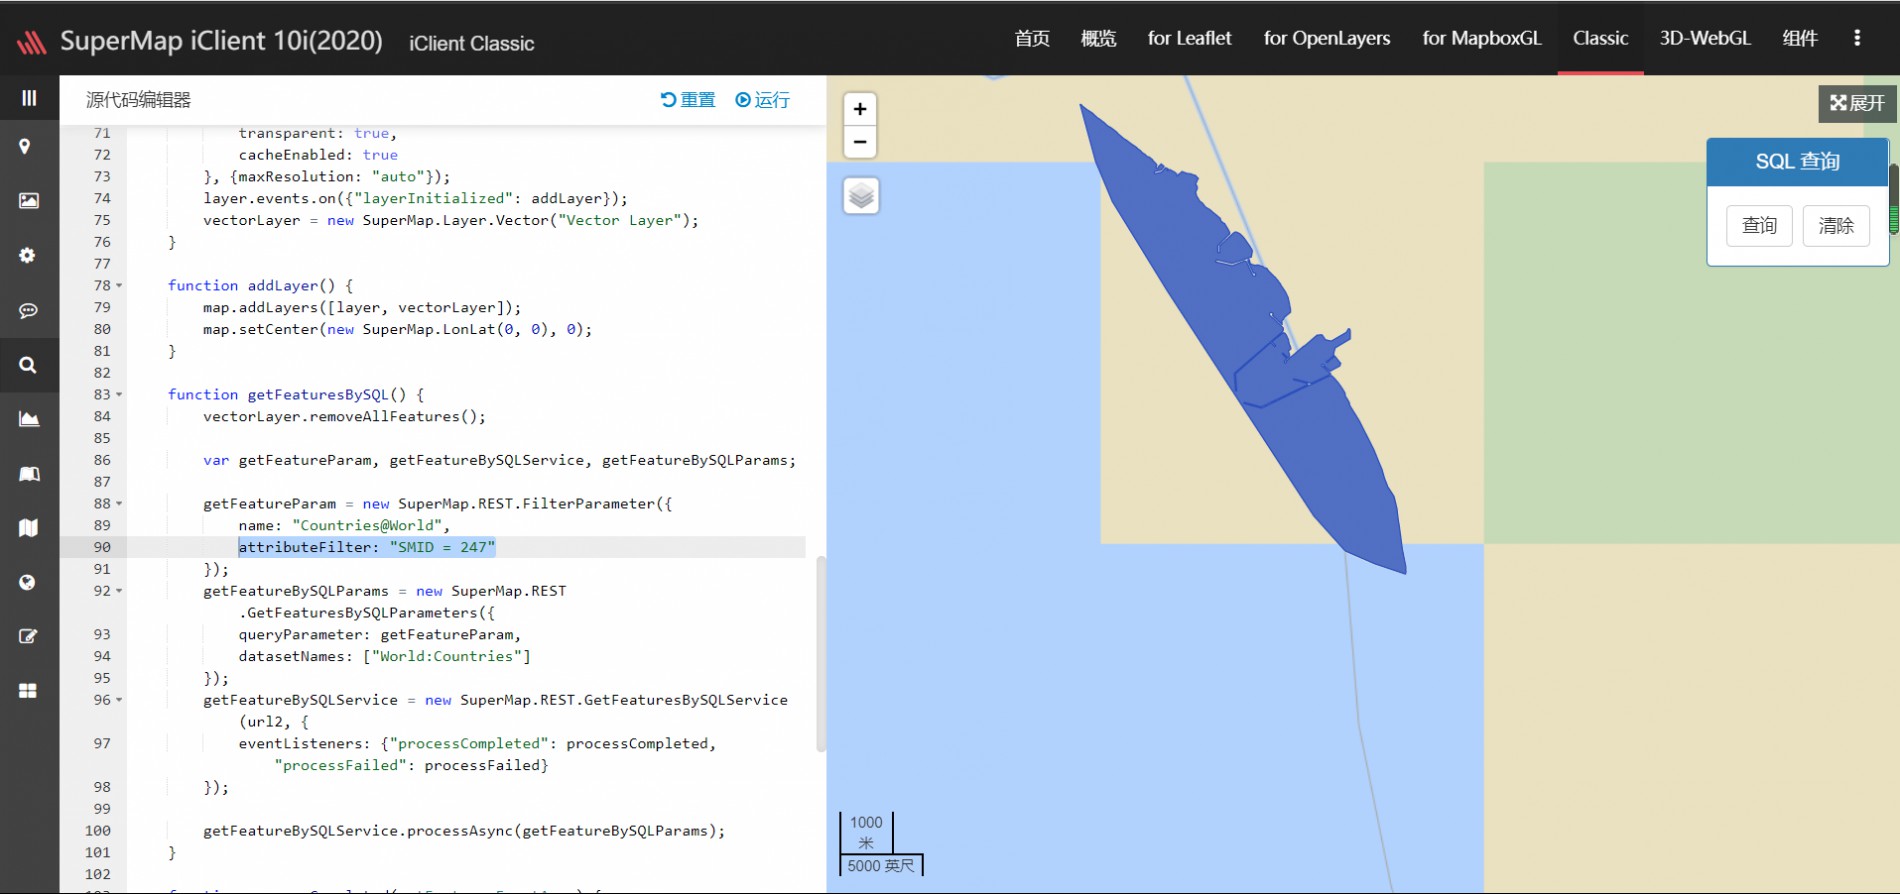Switch to the for MapboxGL examples
Viewport: 1900px width, 894px height.
click(x=1482, y=38)
